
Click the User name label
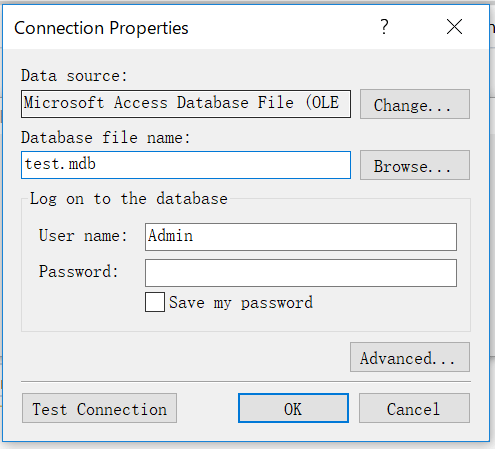[83, 235]
